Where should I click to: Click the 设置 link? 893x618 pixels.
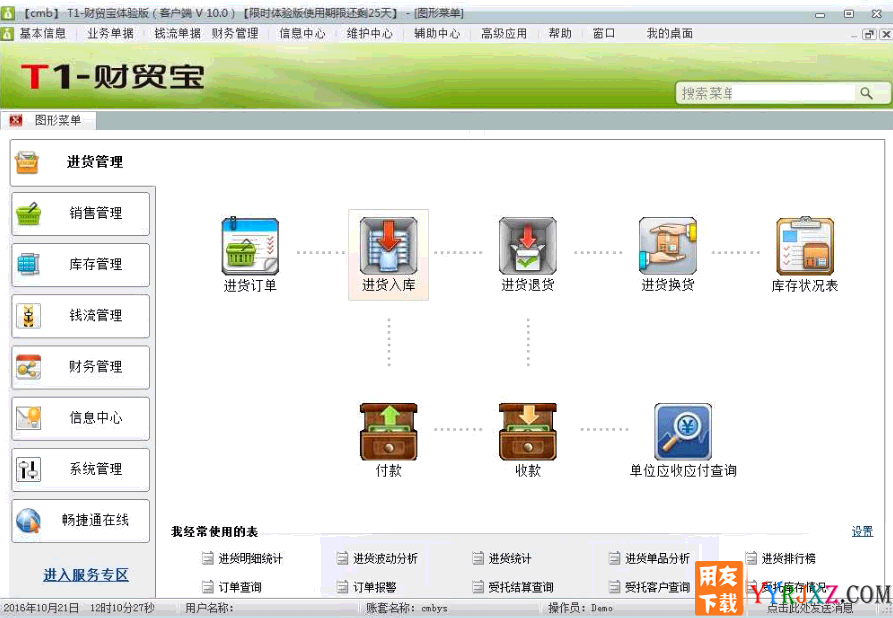pyautogui.click(x=861, y=531)
